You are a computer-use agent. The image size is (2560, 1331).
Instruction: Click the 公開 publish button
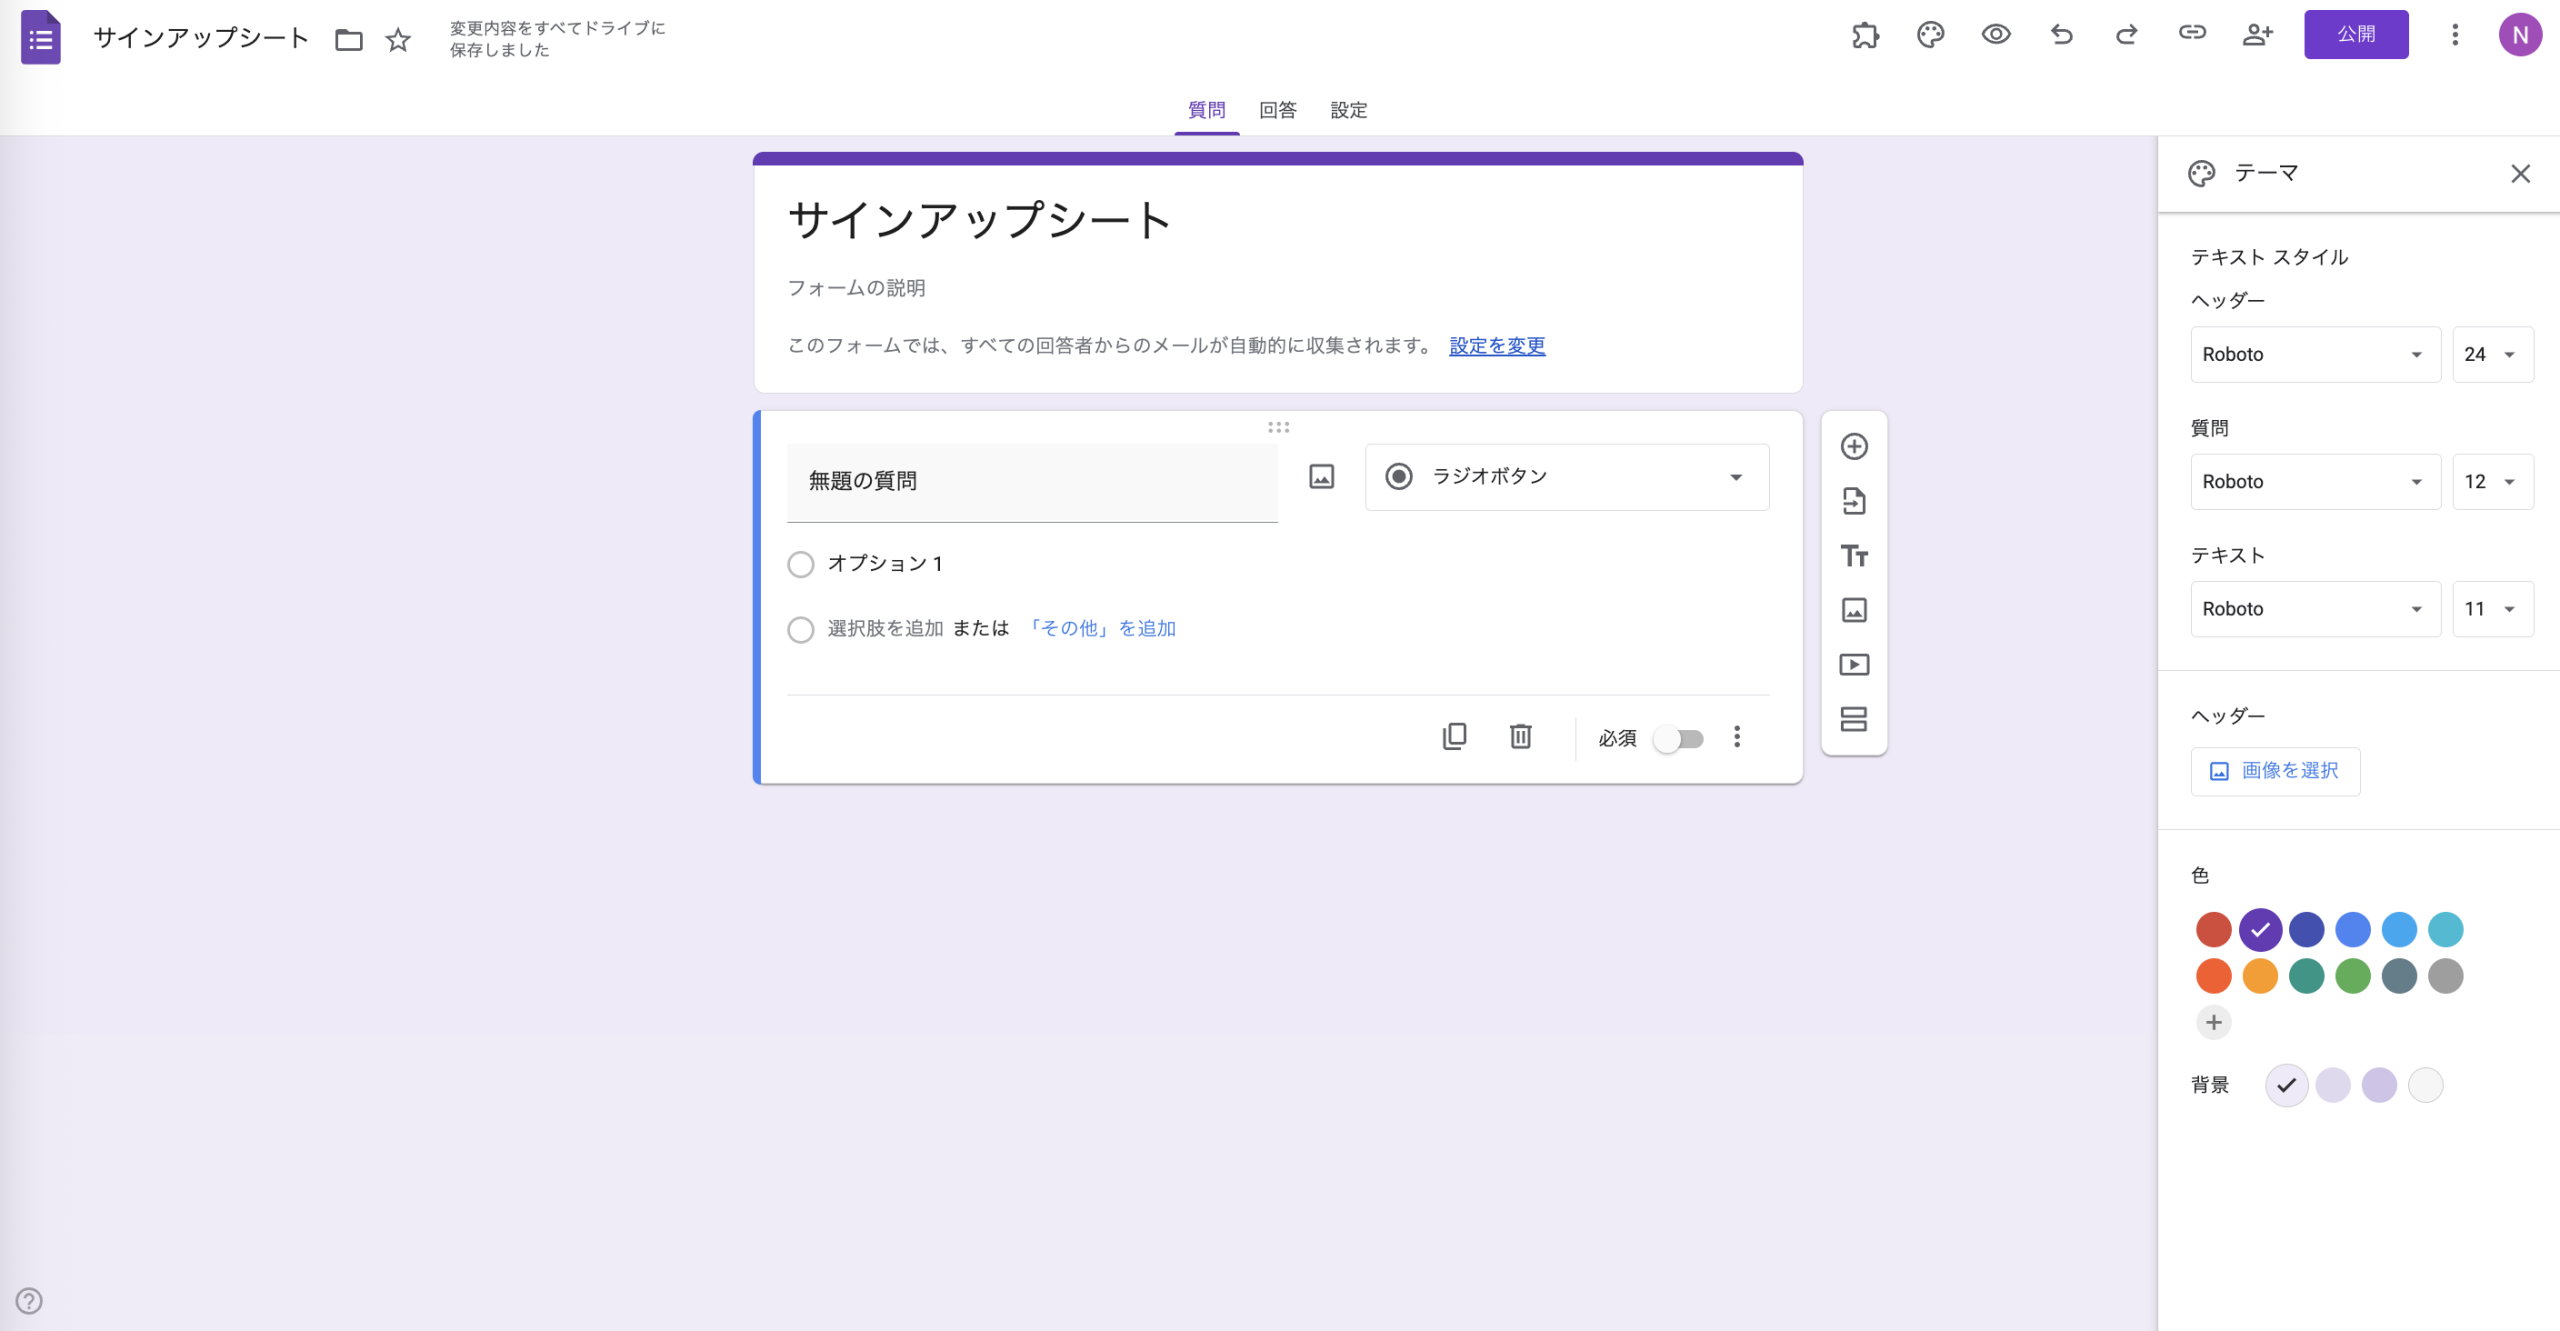[2356, 33]
